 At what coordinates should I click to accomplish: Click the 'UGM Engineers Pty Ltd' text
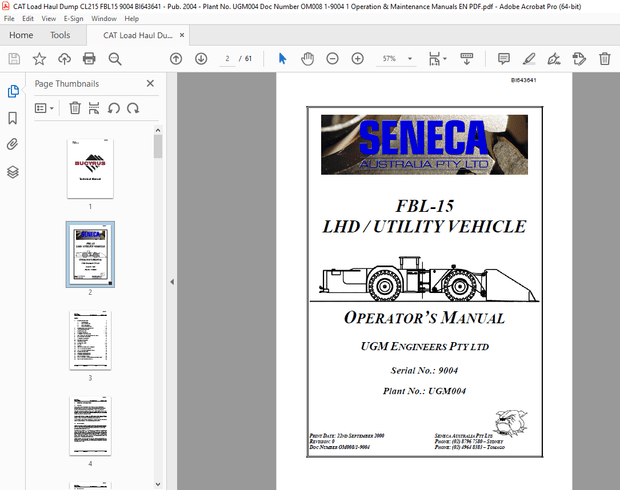pos(425,346)
